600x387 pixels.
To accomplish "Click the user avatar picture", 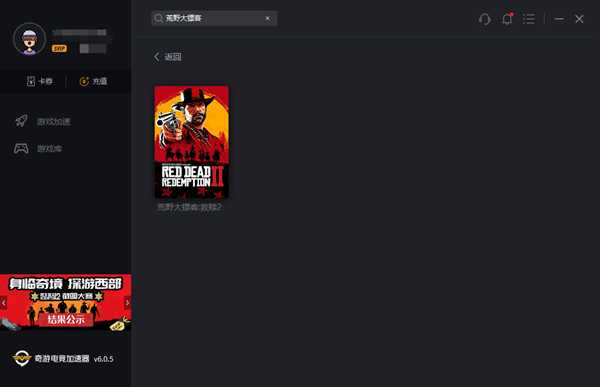I will 29,40.
